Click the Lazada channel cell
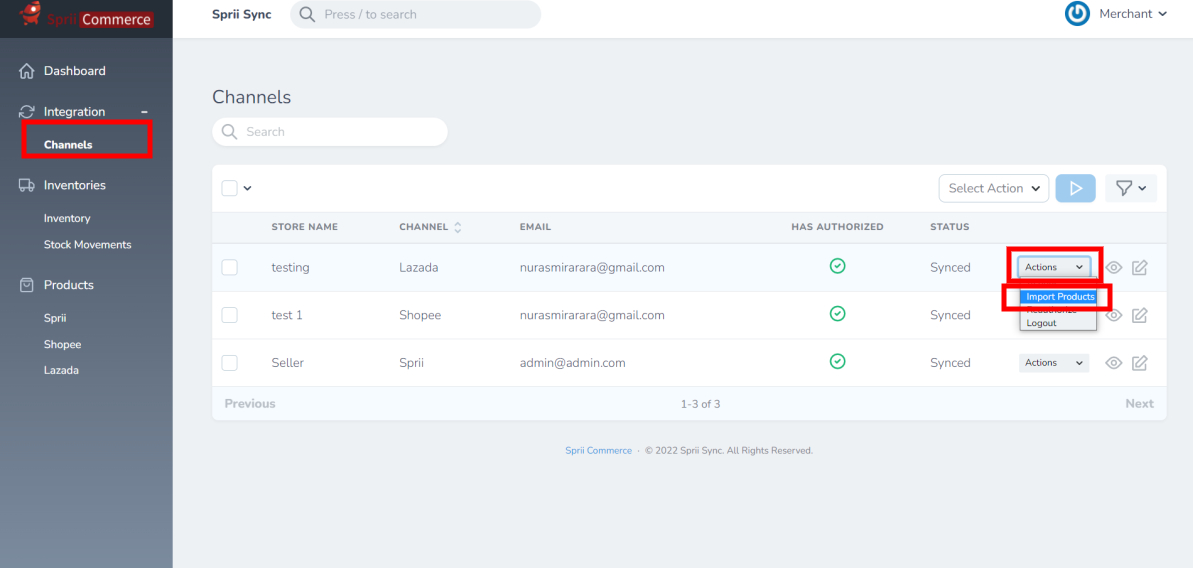1193x568 pixels. (x=418, y=268)
